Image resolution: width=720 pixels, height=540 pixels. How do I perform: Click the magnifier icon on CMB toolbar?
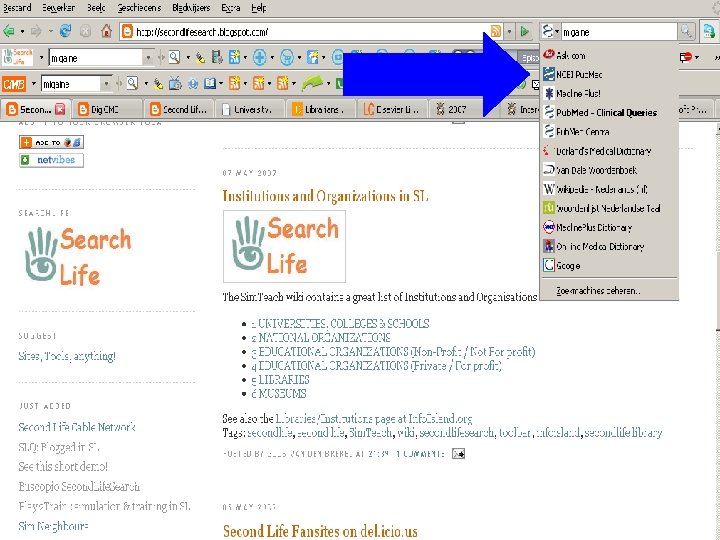click(x=132, y=83)
